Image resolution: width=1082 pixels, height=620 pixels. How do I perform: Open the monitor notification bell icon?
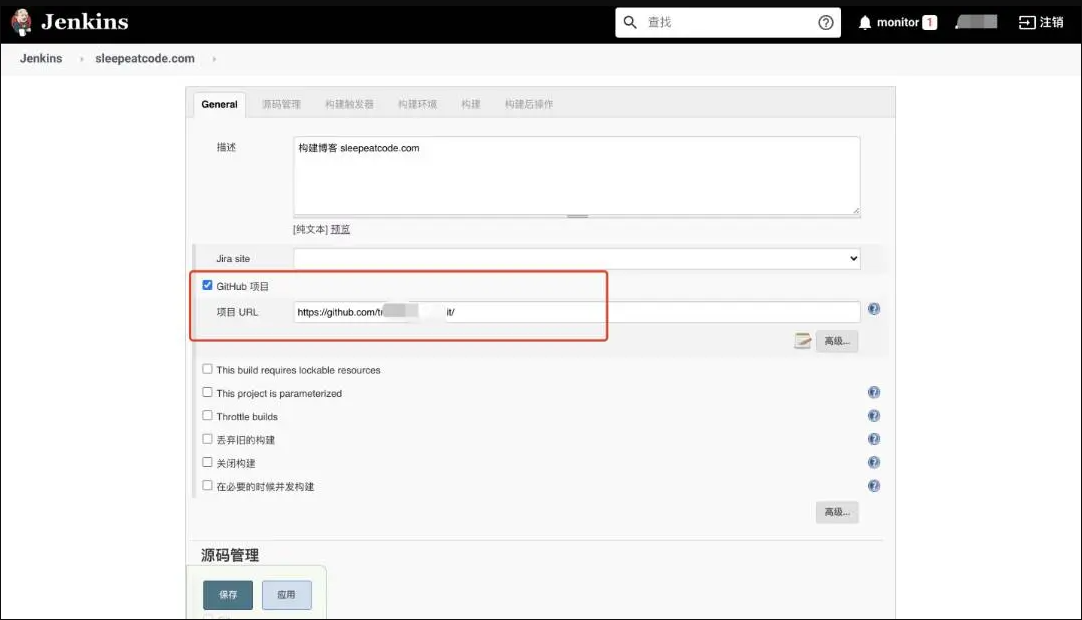point(865,22)
